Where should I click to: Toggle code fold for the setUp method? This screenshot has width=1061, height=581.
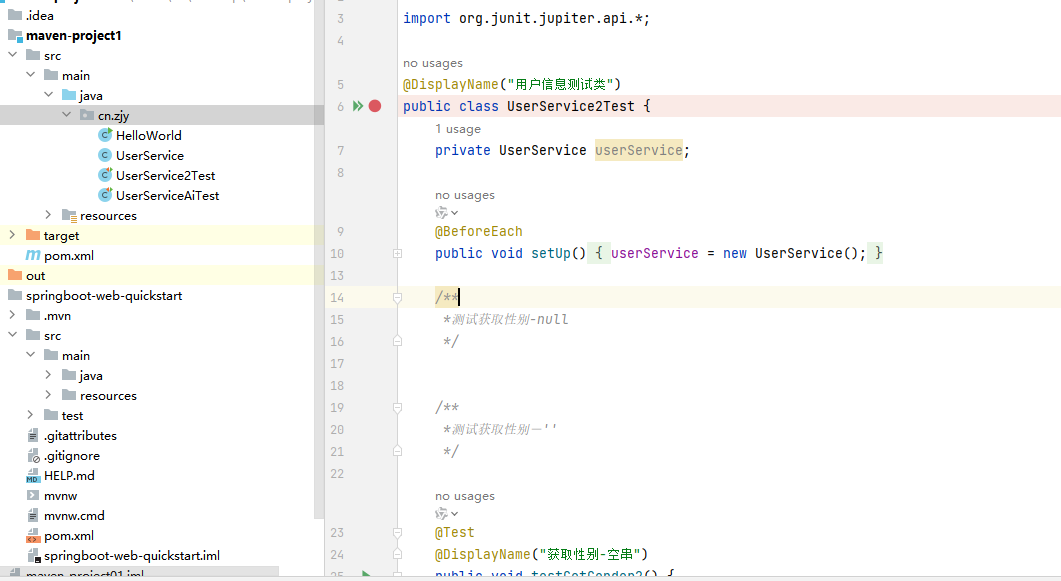click(397, 254)
